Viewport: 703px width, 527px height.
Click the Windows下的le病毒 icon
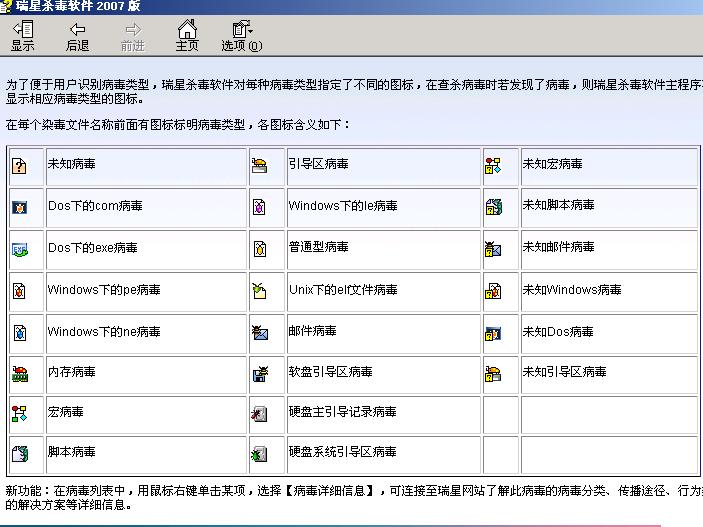259,207
